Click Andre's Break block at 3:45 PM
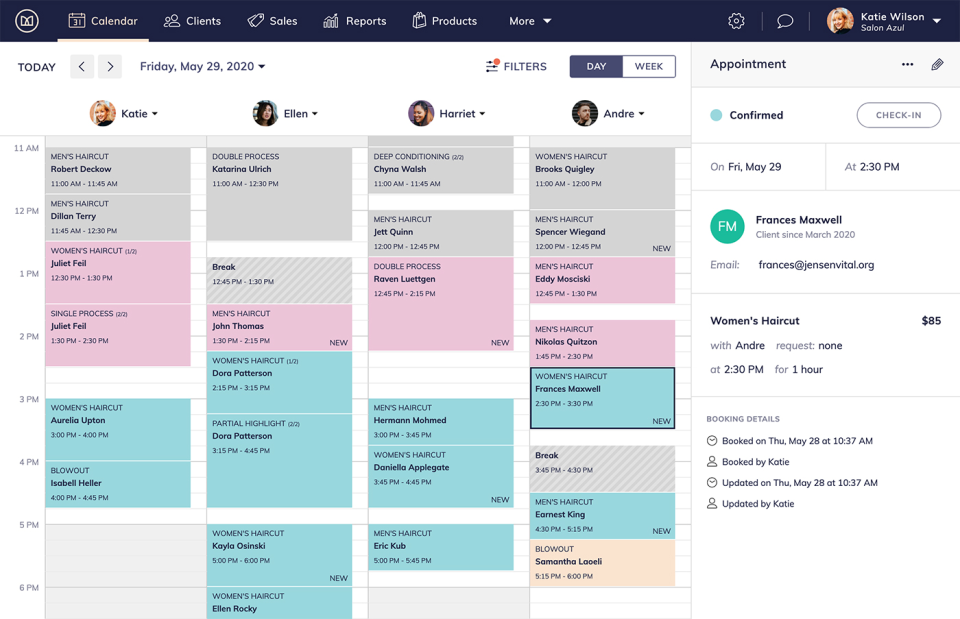The width and height of the screenshot is (960, 619). 602,469
